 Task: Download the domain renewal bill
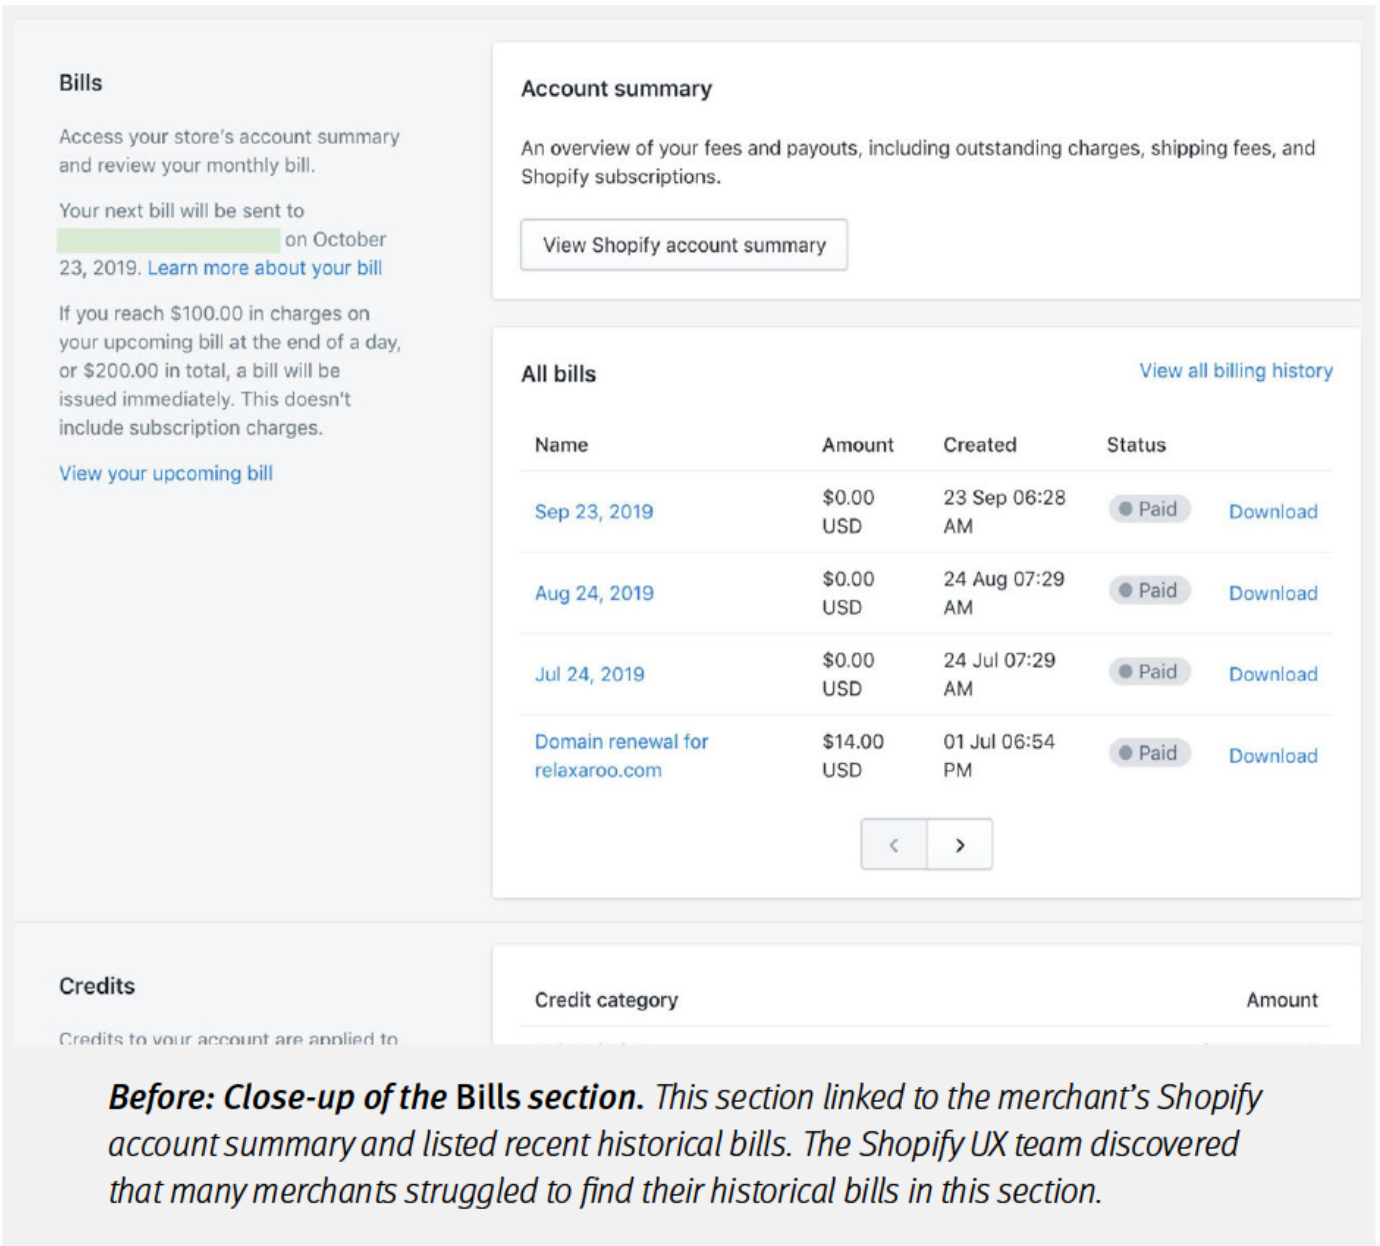click(x=1273, y=756)
